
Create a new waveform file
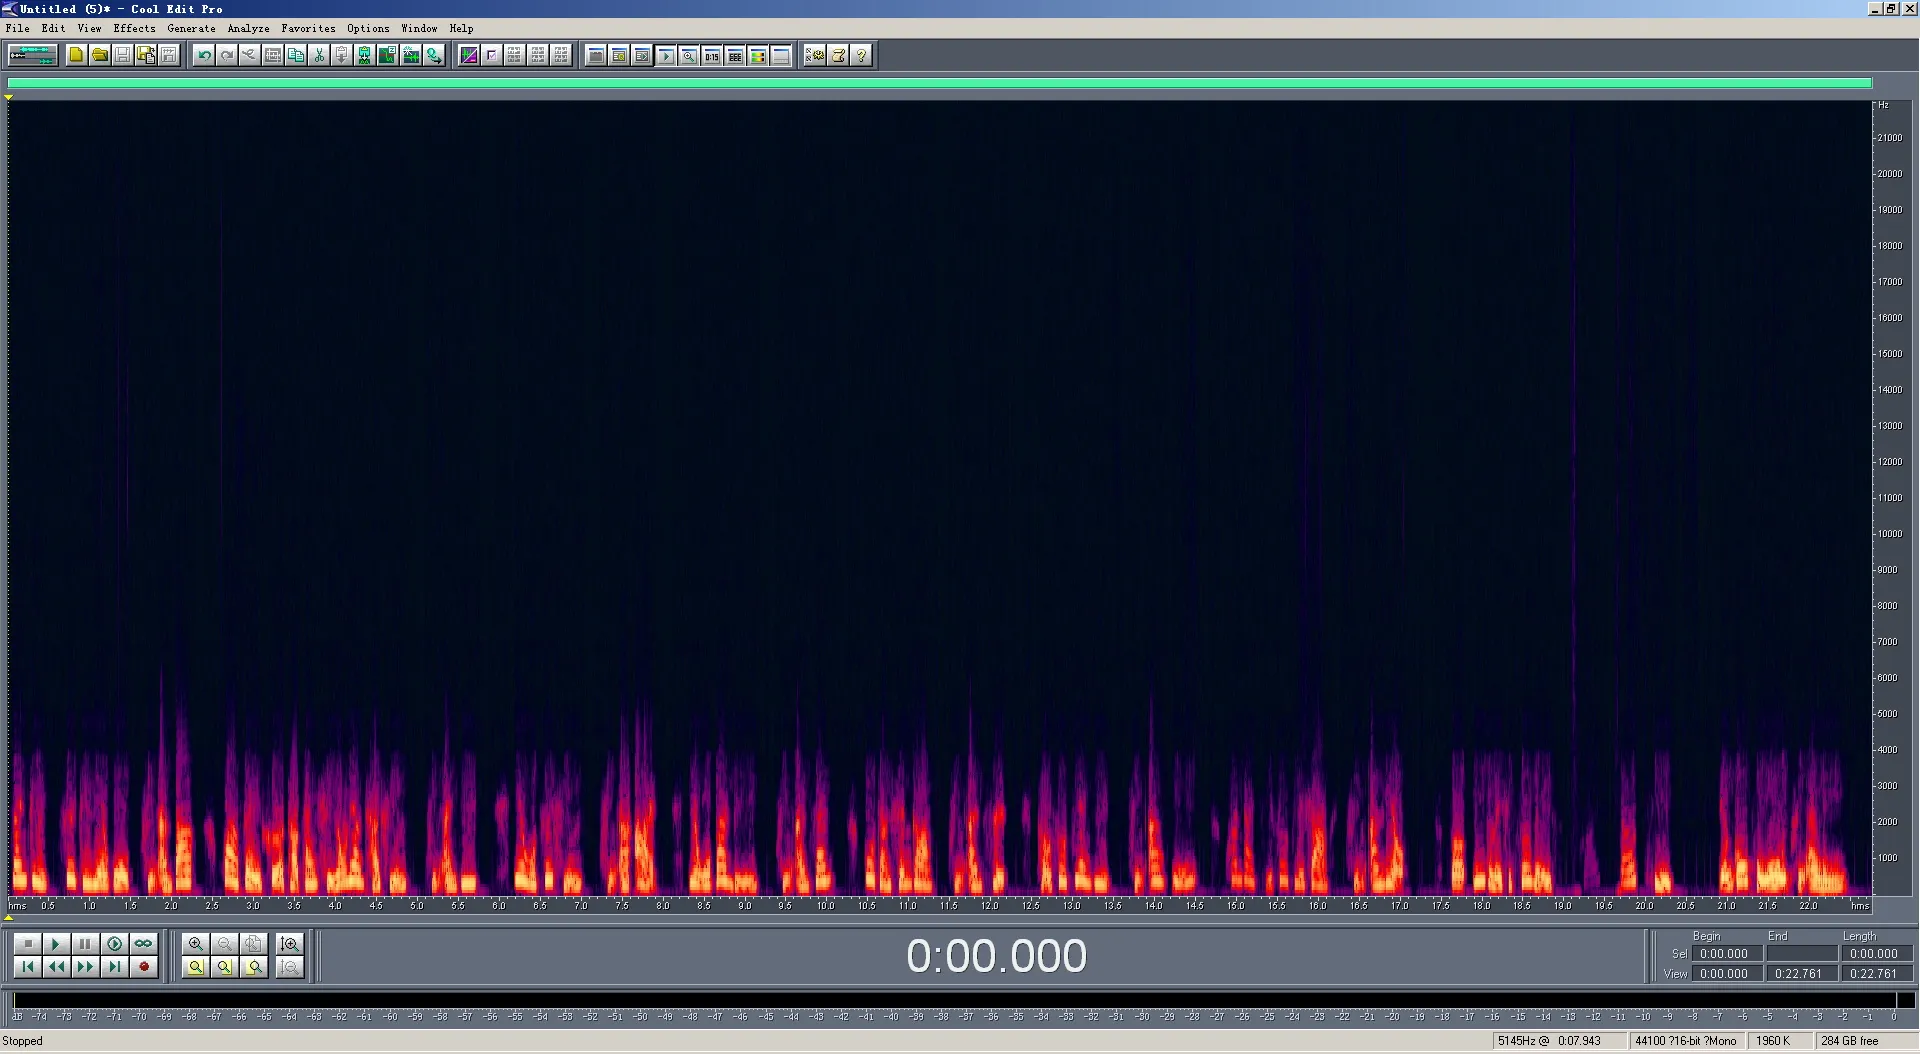click(x=76, y=55)
